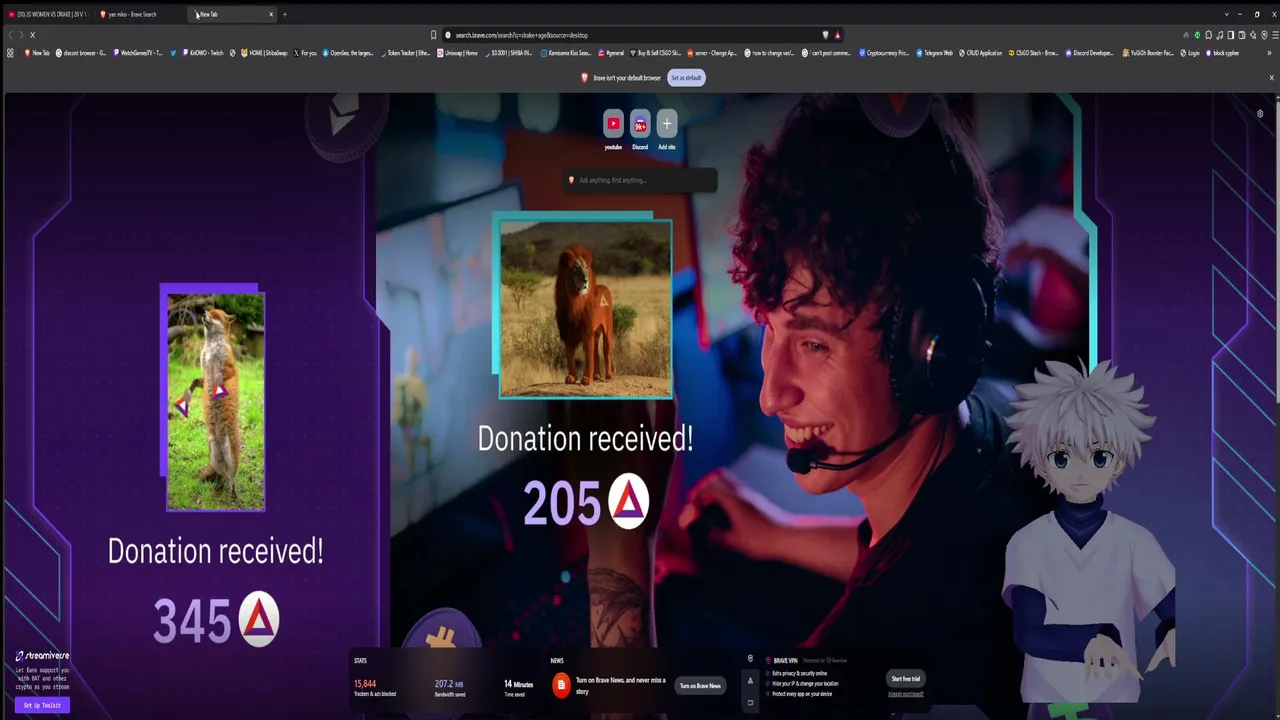Open the YuGiOh Booster Pack bookmark
1280x720 pixels.
pyautogui.click(x=1148, y=53)
